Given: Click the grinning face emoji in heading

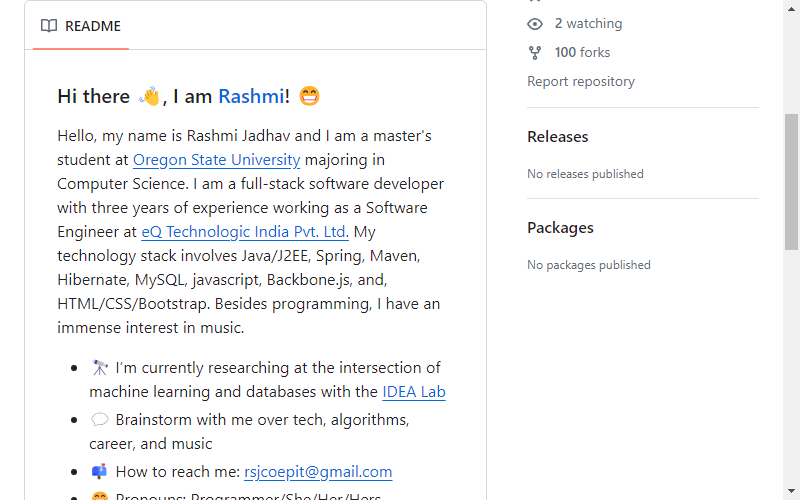Looking at the screenshot, I should 309,96.
